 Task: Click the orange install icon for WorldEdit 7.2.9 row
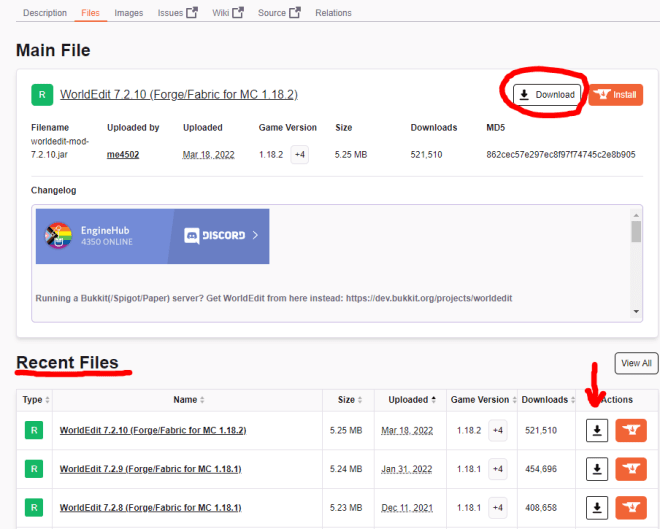(631, 469)
